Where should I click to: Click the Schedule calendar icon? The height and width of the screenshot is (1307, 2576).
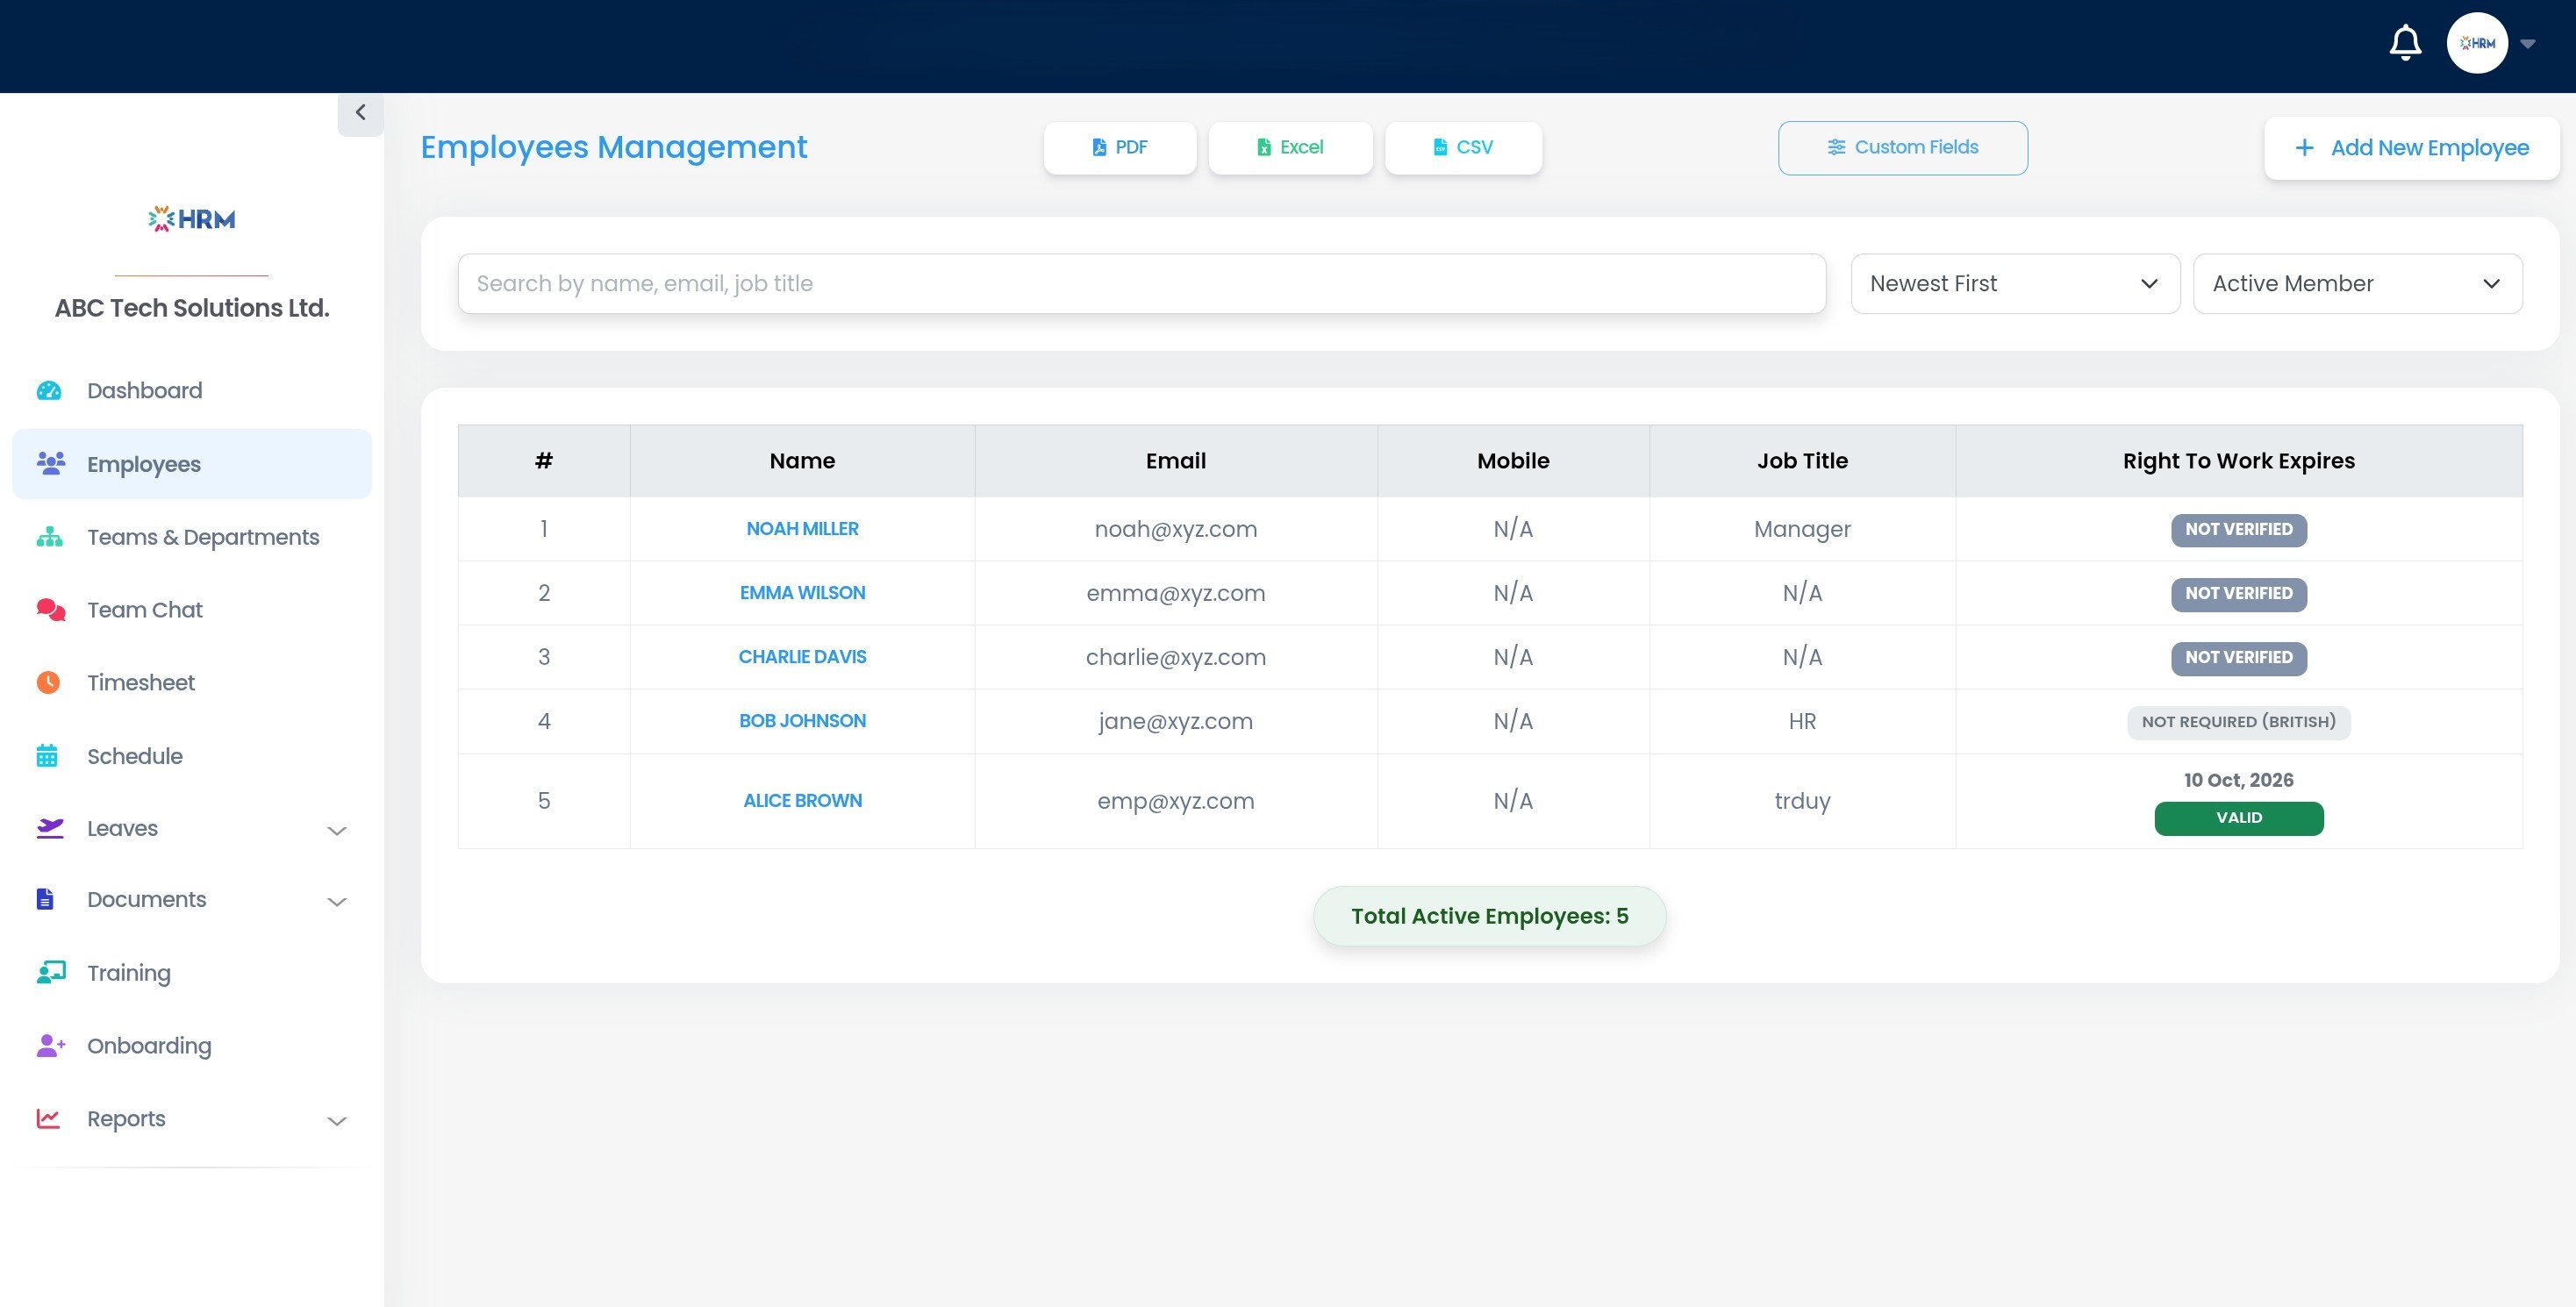coord(47,756)
